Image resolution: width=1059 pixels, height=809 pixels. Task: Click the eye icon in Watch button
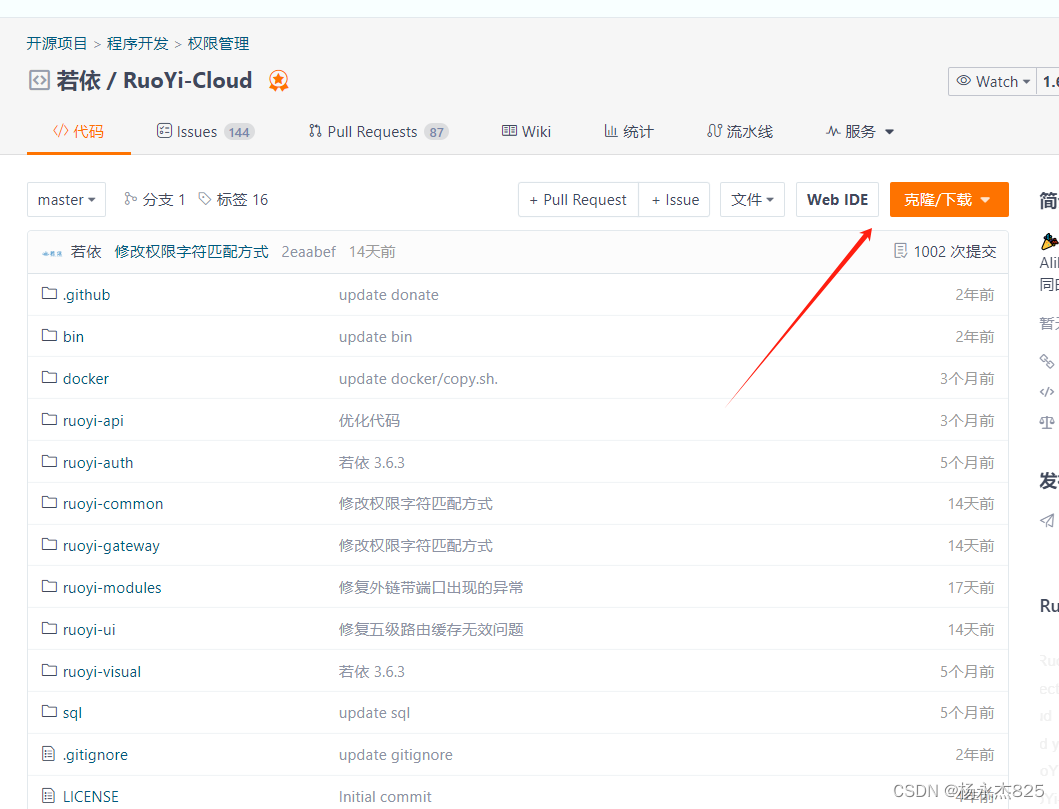[964, 80]
